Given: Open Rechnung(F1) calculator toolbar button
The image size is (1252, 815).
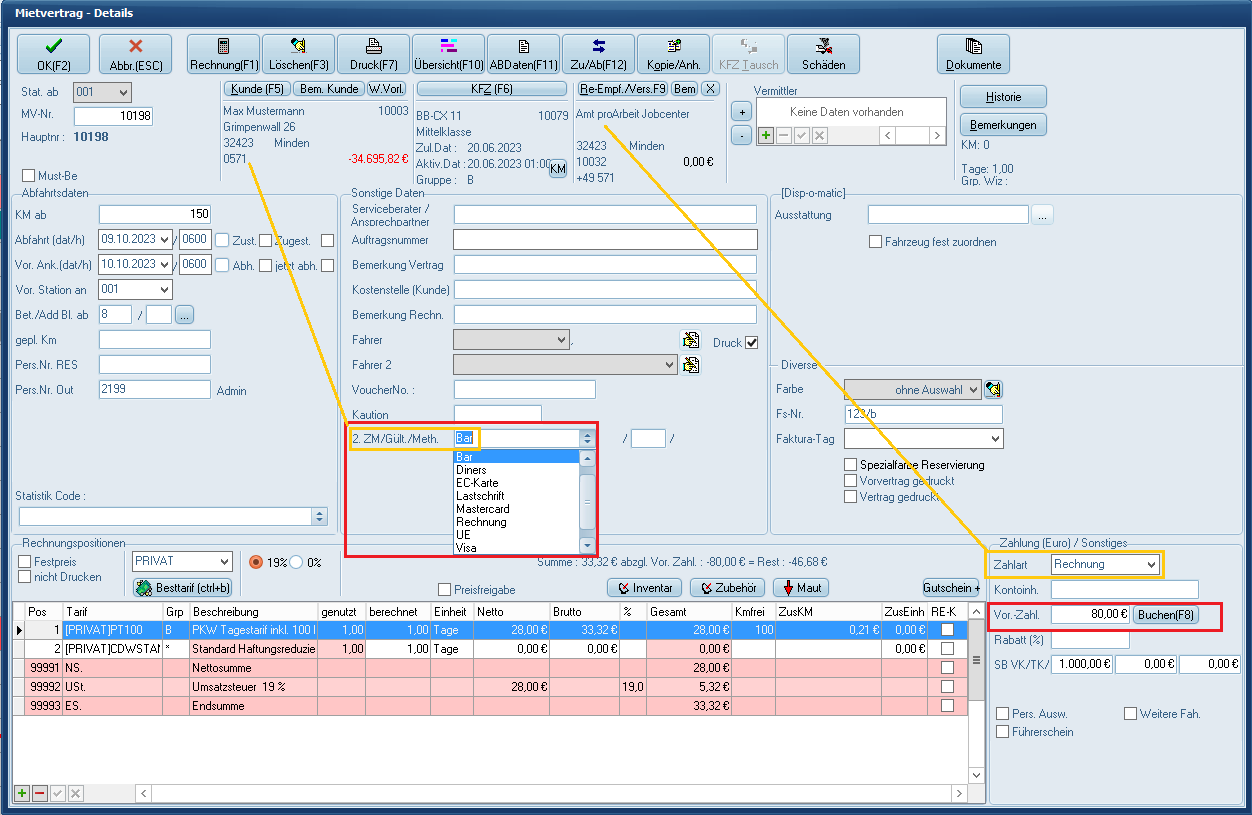Looking at the screenshot, I should pos(223,54).
